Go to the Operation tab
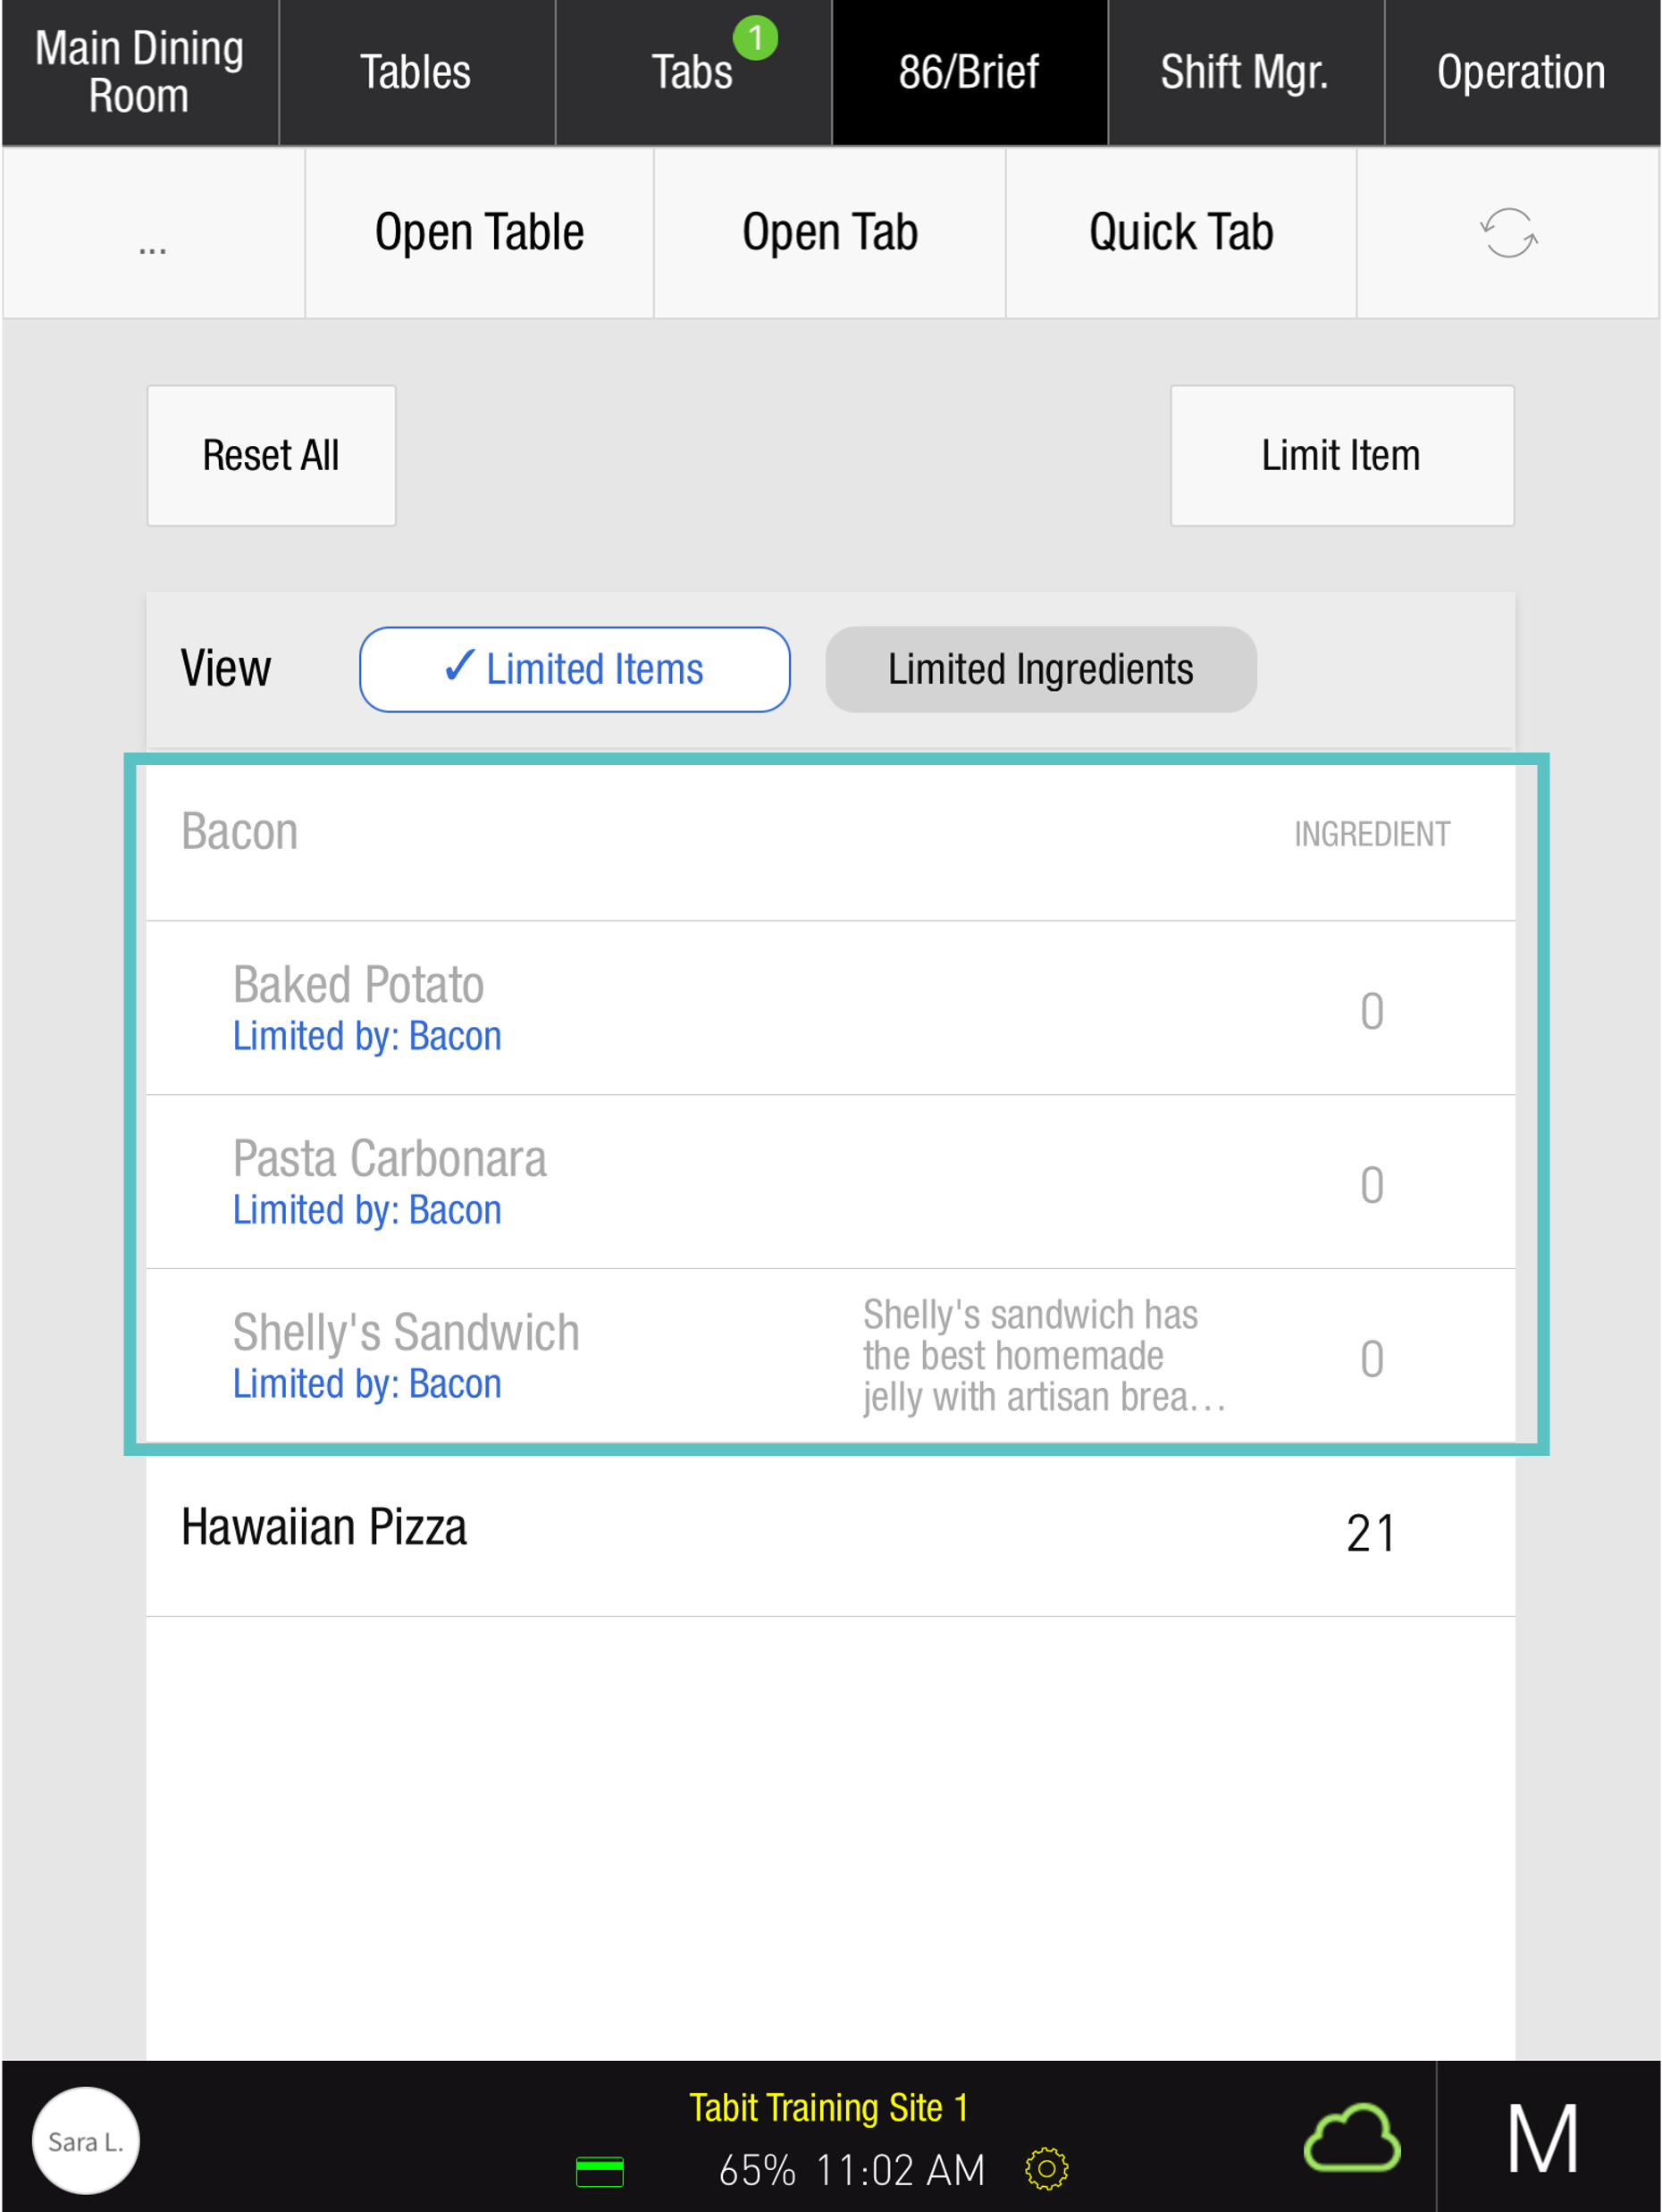Image resolution: width=1662 pixels, height=2212 pixels. pos(1521,73)
